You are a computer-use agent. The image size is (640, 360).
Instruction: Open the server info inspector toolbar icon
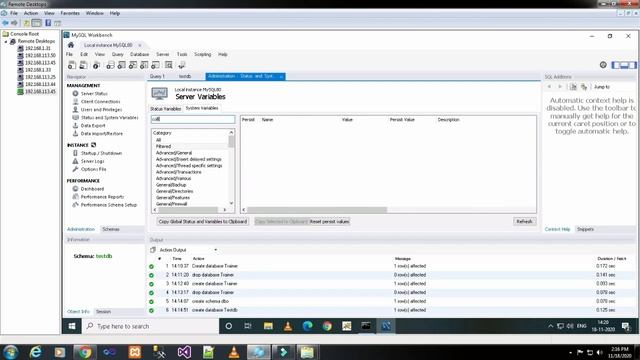coord(96,65)
